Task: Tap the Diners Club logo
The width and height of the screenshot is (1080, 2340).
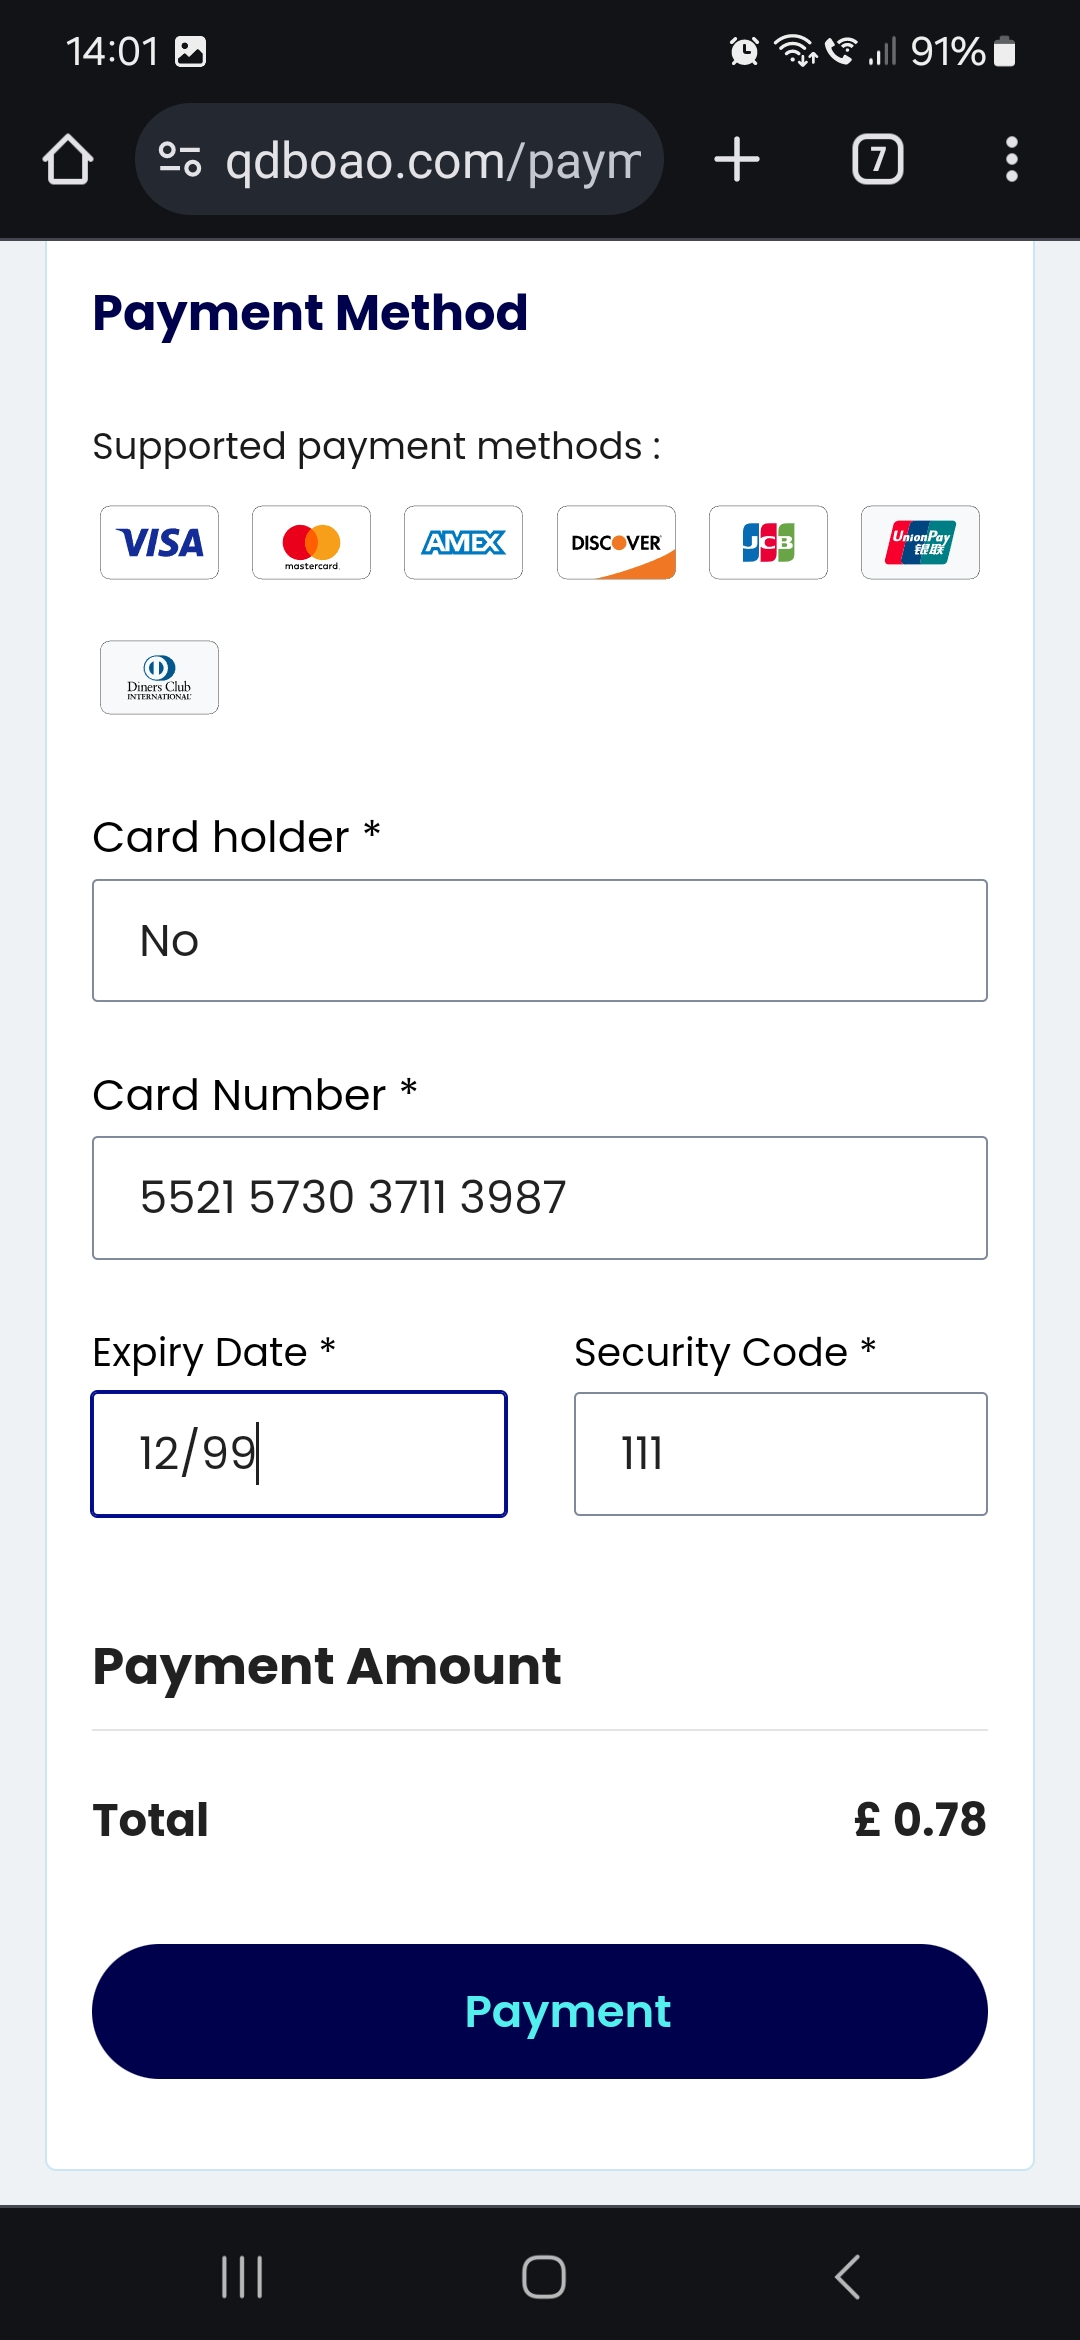Action: (x=160, y=677)
